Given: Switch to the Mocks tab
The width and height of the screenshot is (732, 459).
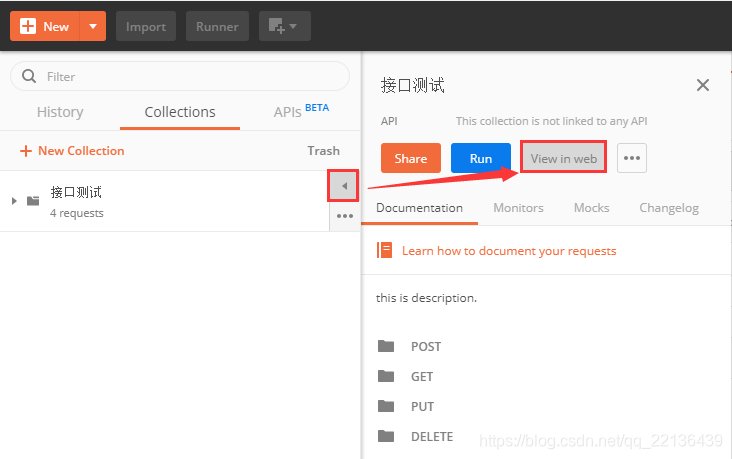Looking at the screenshot, I should (x=591, y=208).
